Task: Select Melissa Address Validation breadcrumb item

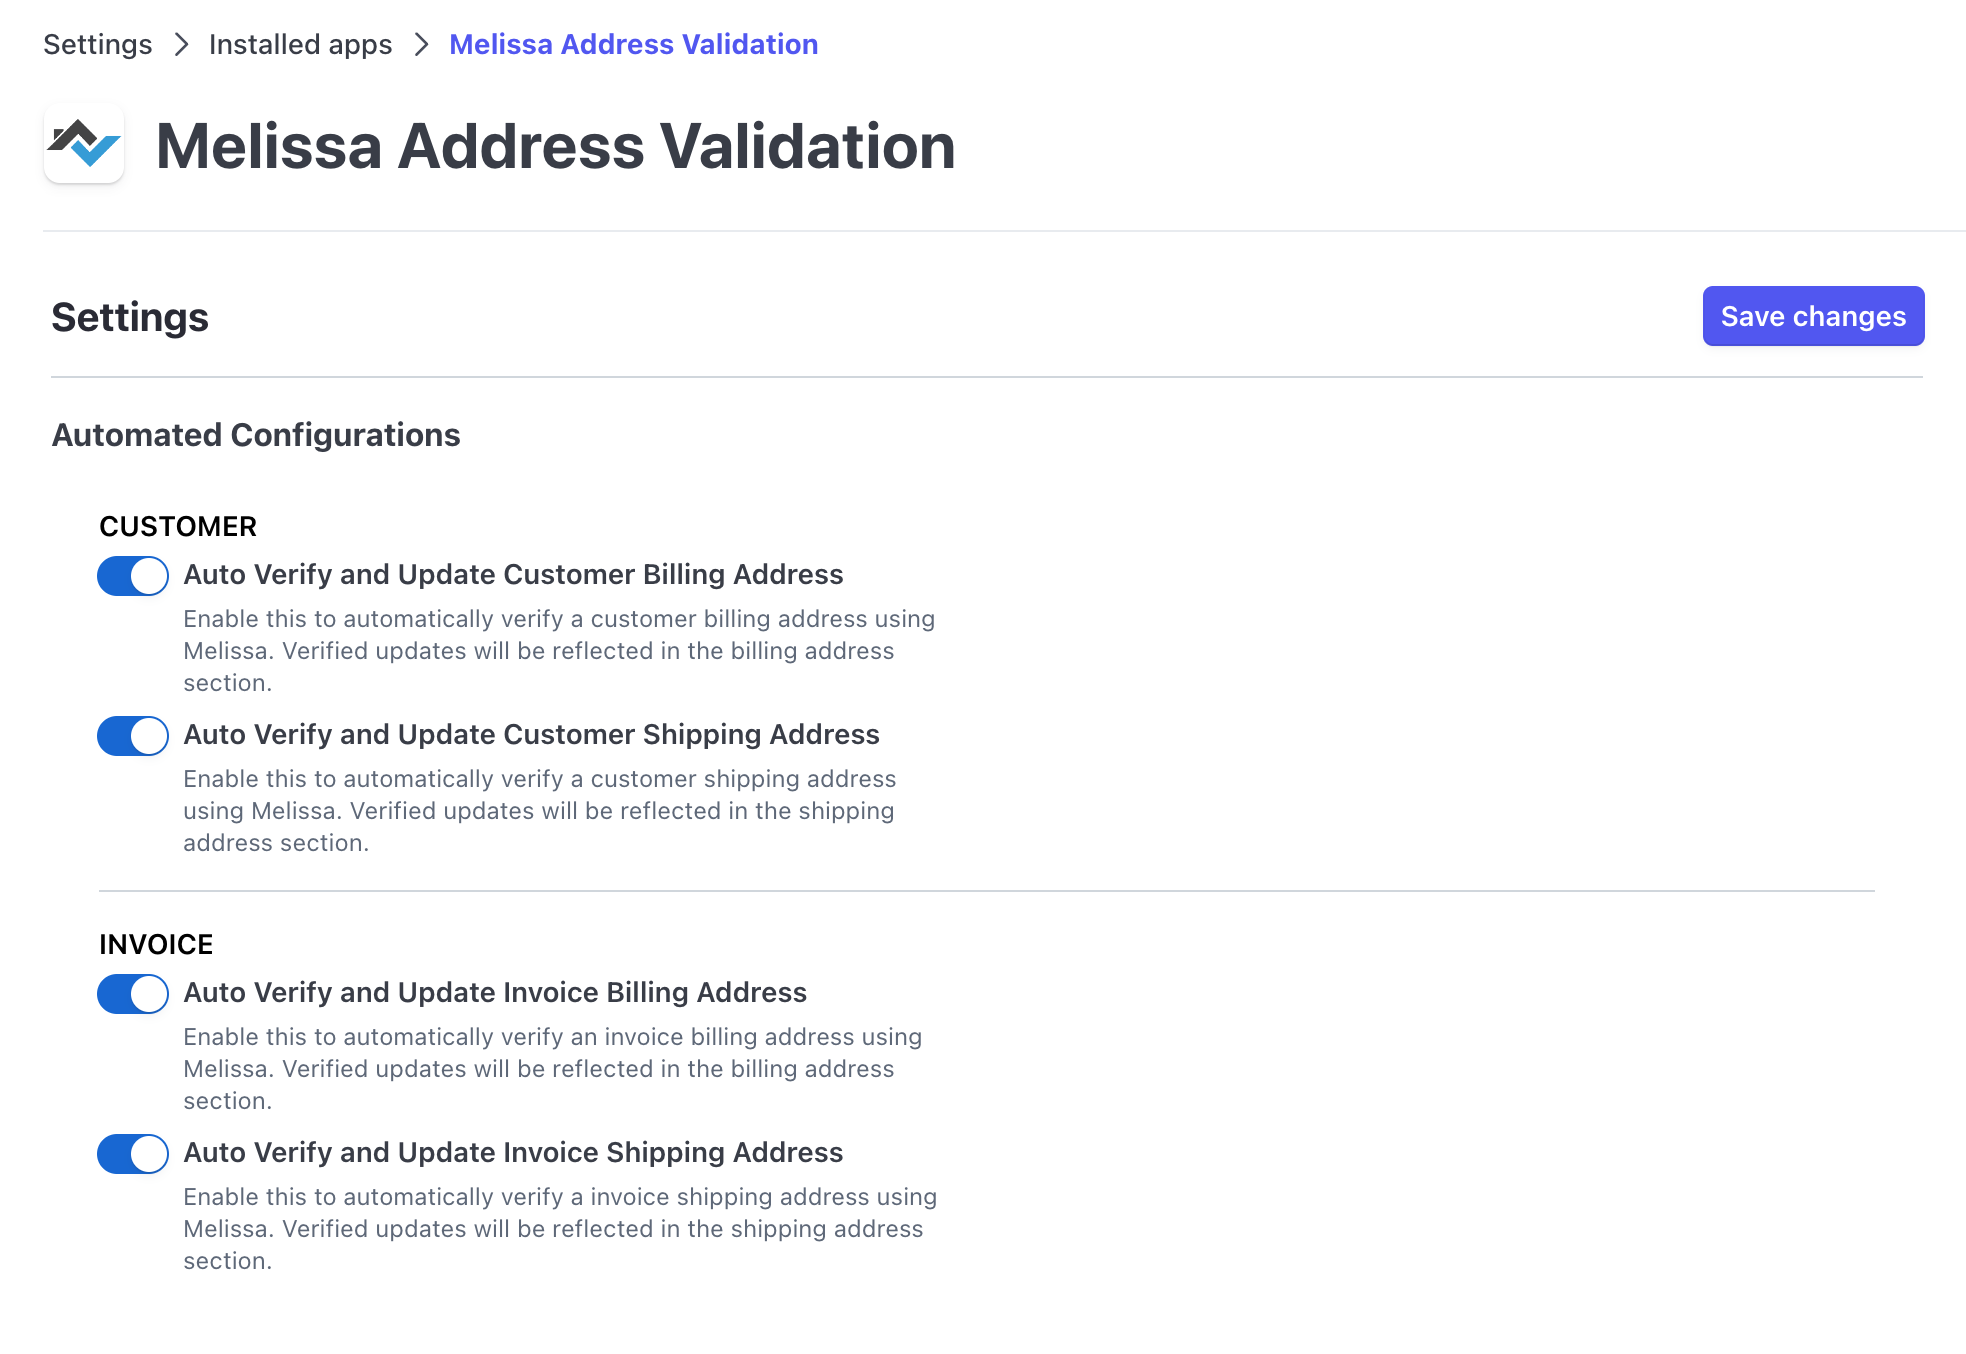Action: [633, 45]
